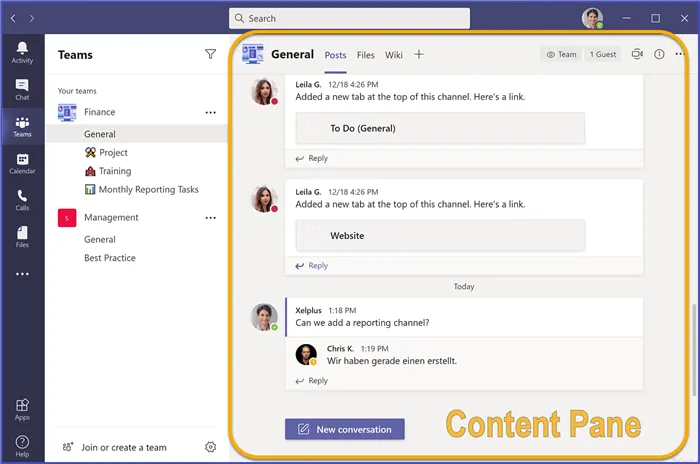Filter teams using the funnel icon
This screenshot has height=464, width=700.
[x=210, y=55]
